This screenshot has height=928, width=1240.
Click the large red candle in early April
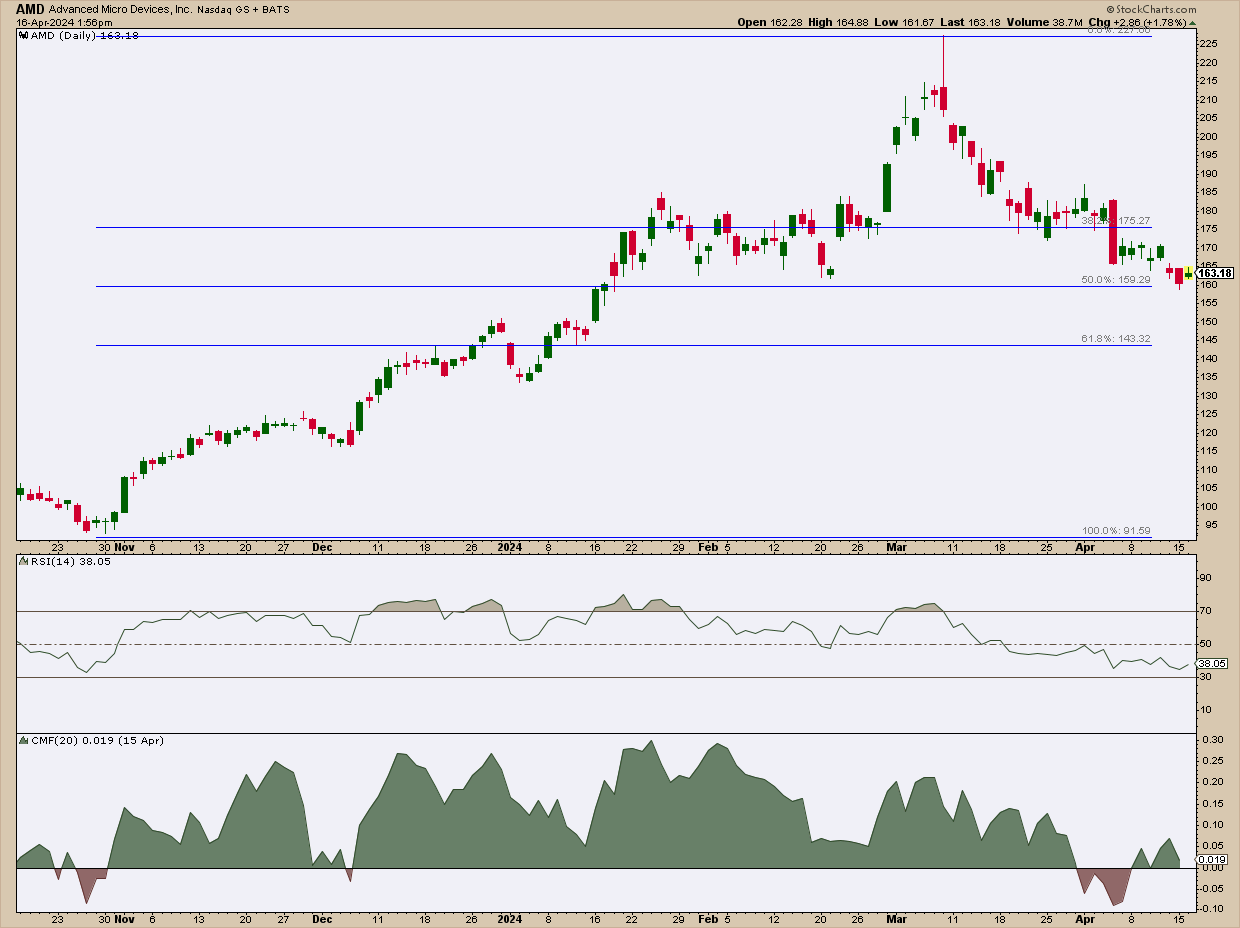tap(1112, 232)
